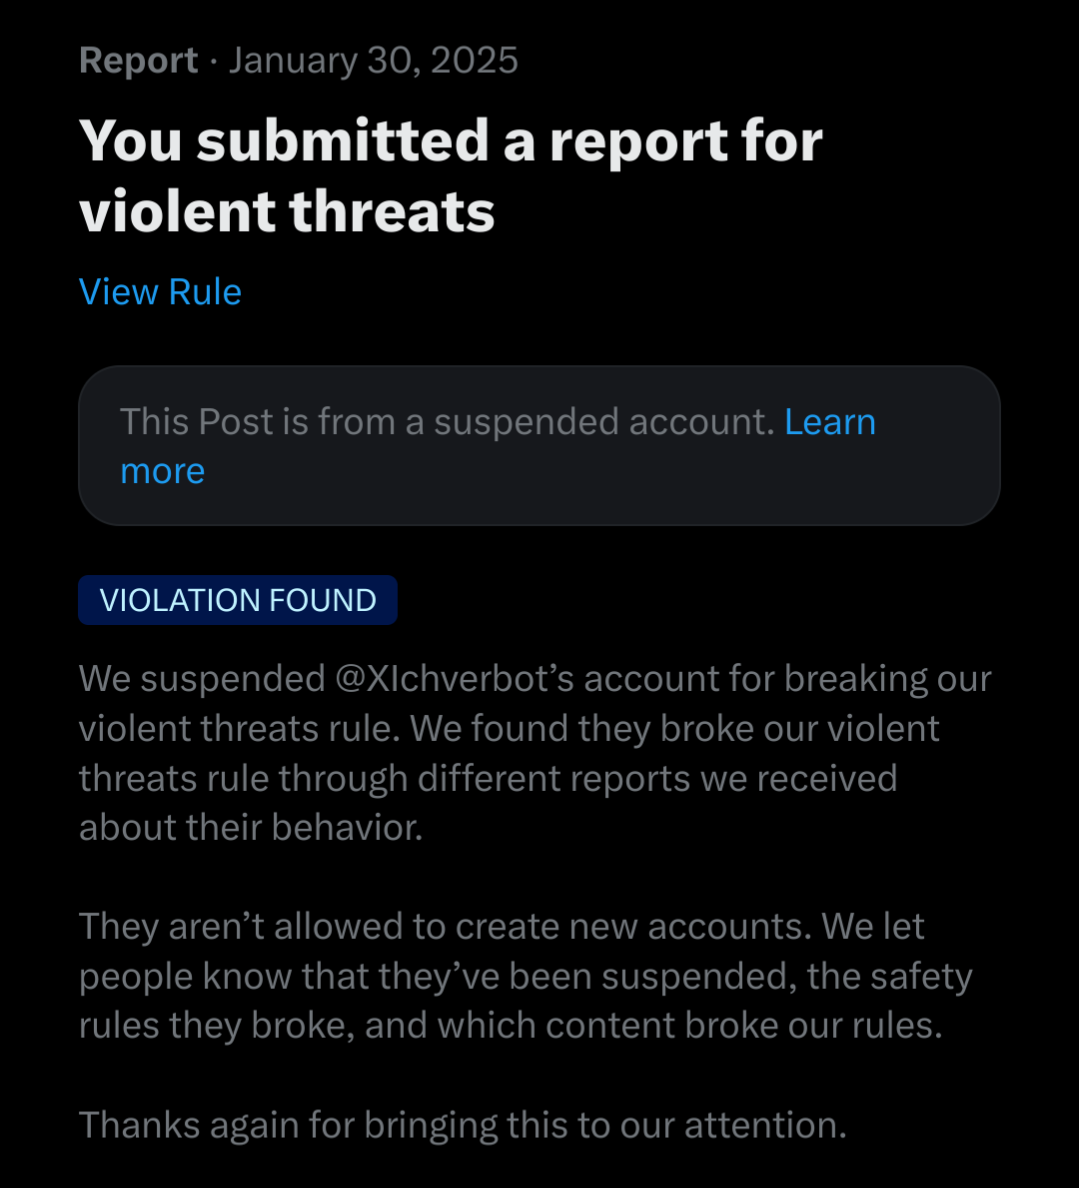The height and width of the screenshot is (1188, 1079).
Task: Click the word "Learn" beside suspended account text
Action: pyautogui.click(x=830, y=422)
